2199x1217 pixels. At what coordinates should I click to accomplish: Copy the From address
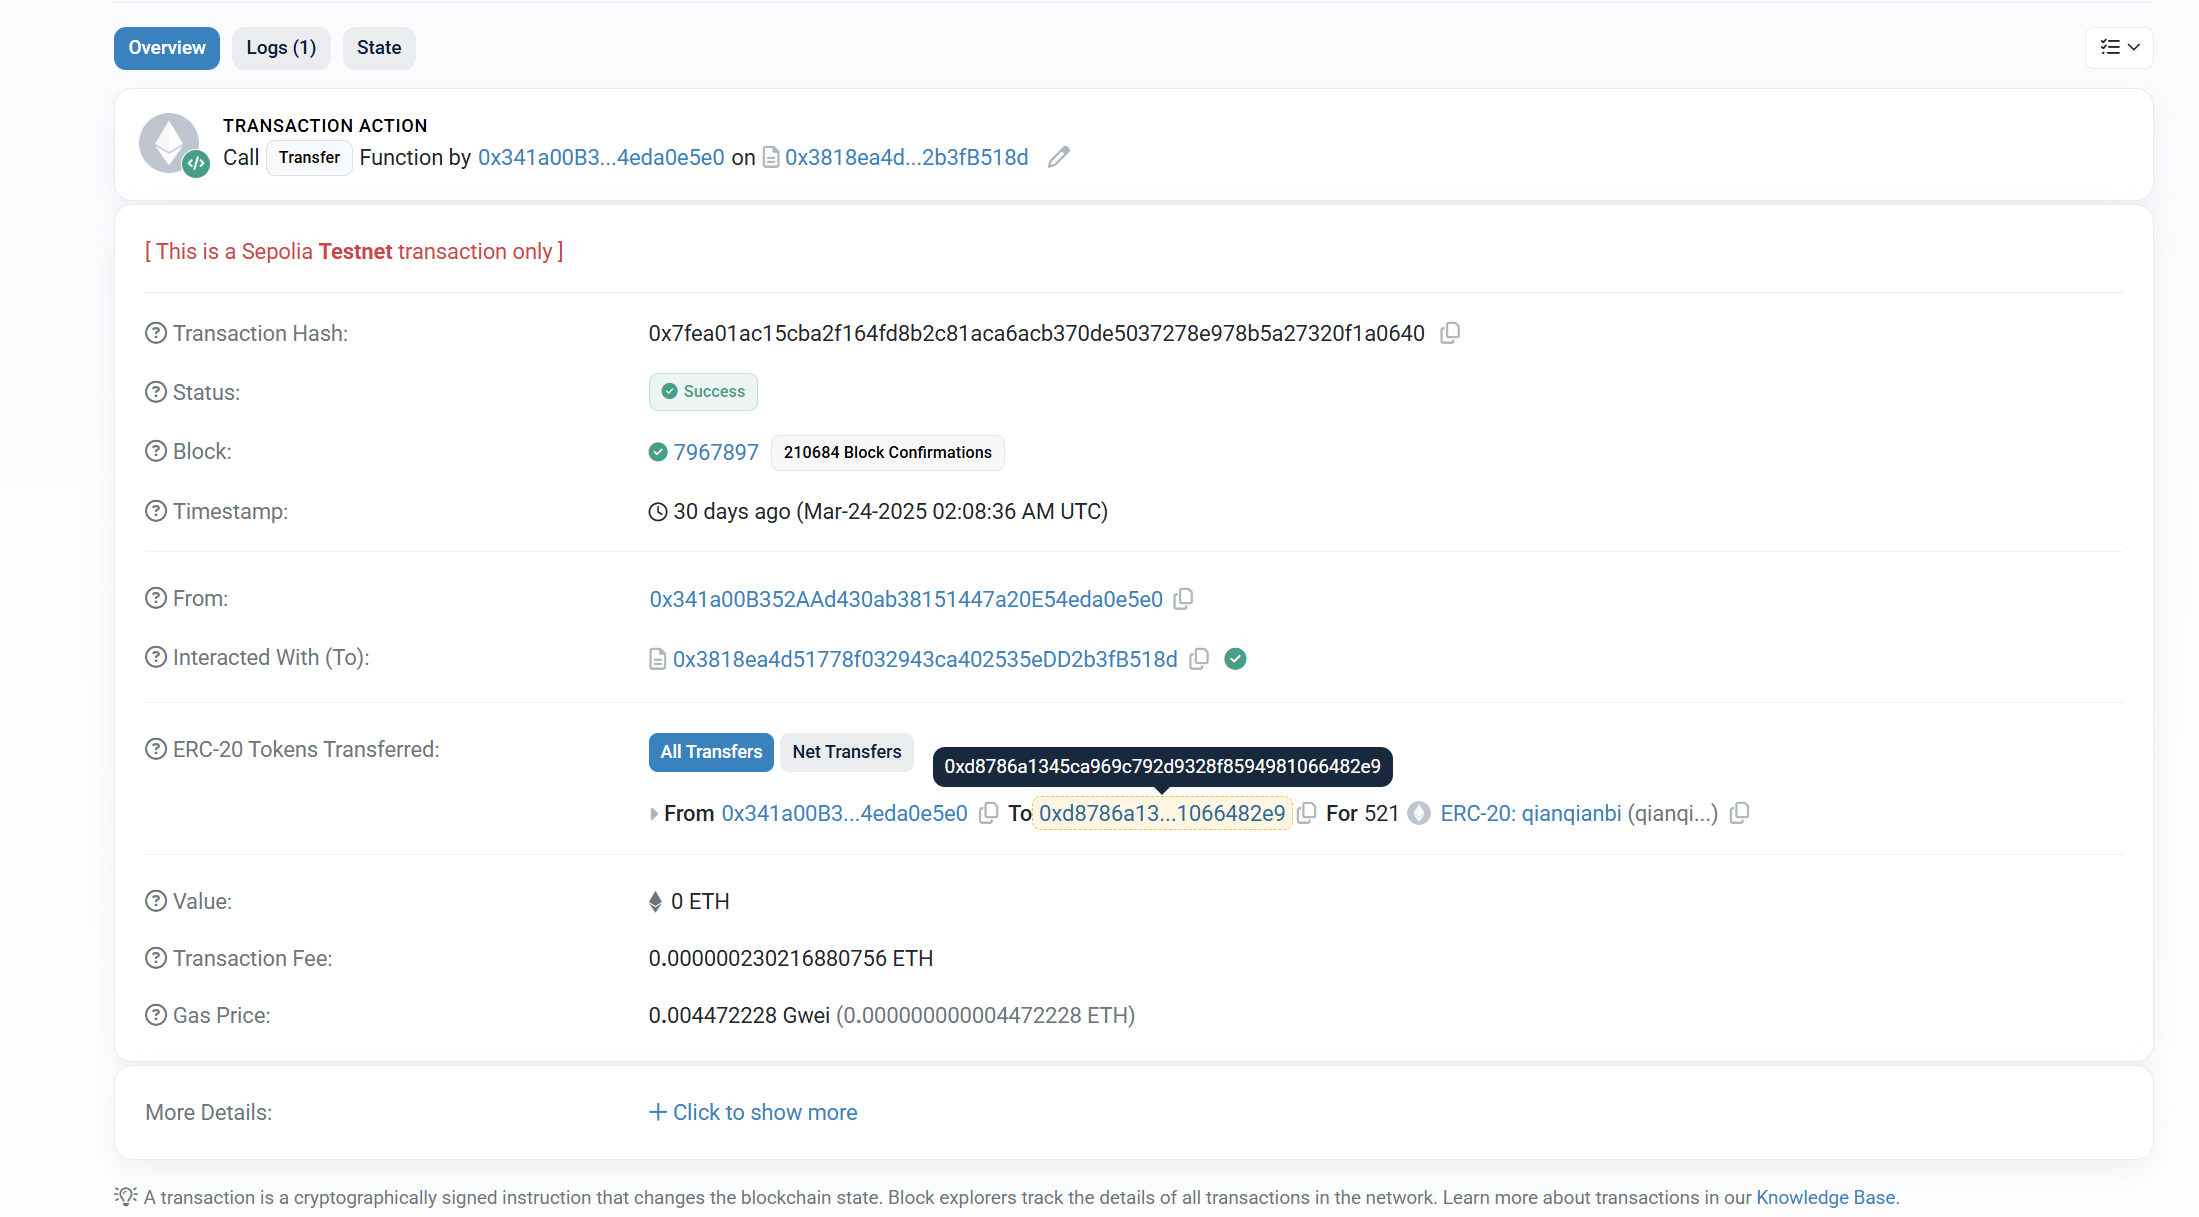[1183, 599]
